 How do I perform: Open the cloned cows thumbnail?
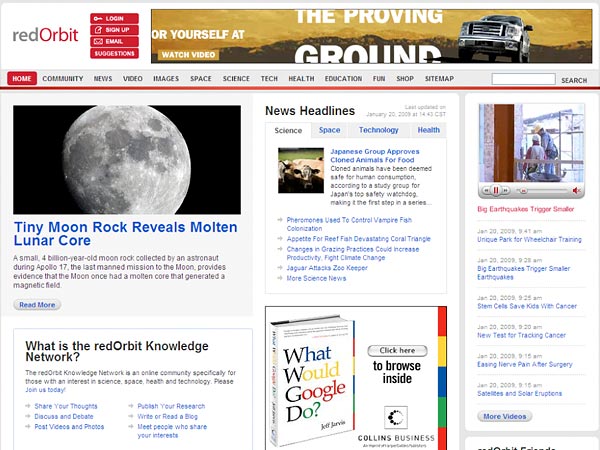pos(301,170)
